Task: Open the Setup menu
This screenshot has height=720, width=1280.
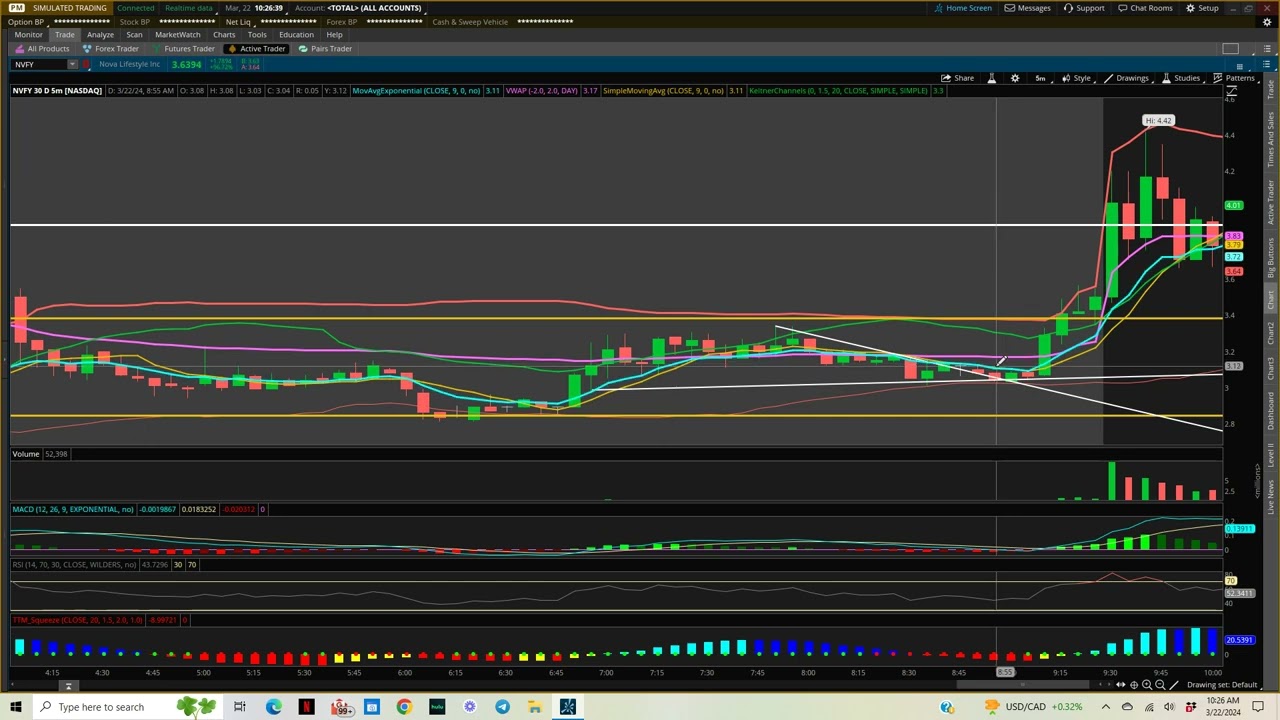Action: pos(1202,8)
